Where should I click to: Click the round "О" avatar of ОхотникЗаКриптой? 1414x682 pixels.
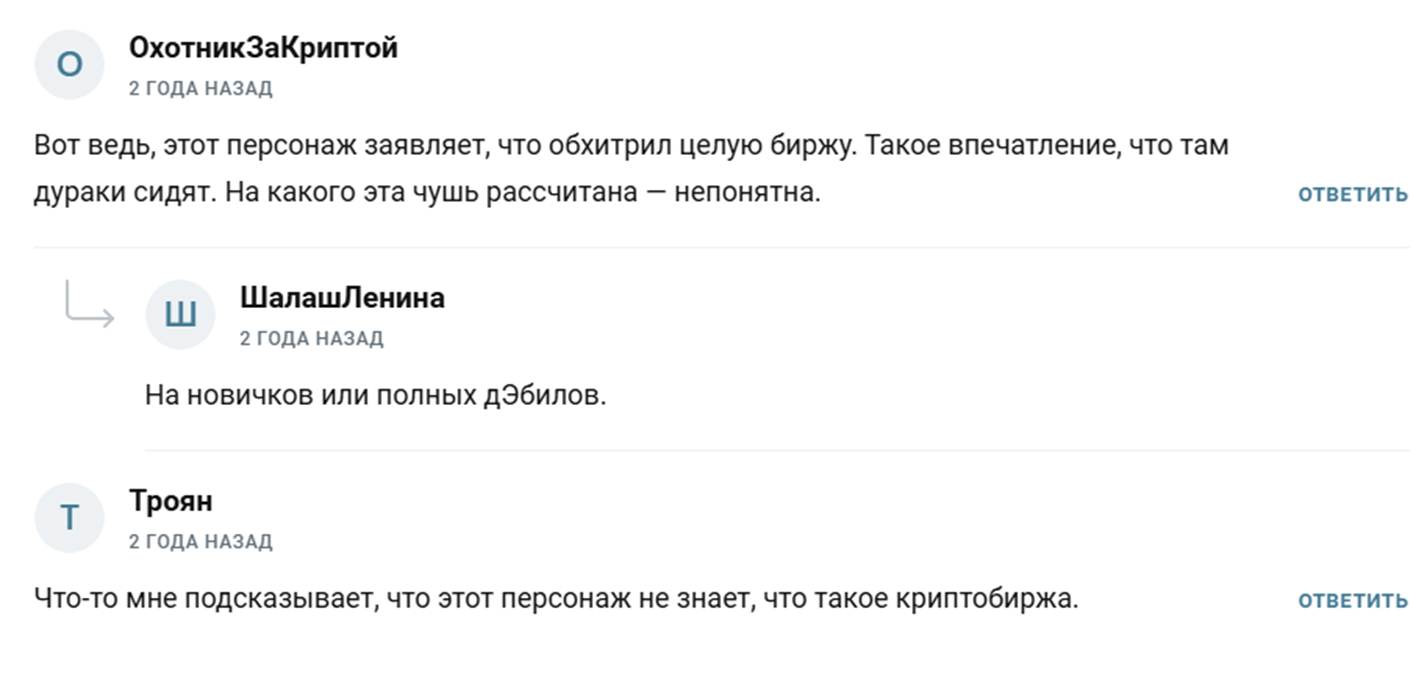coord(69,64)
